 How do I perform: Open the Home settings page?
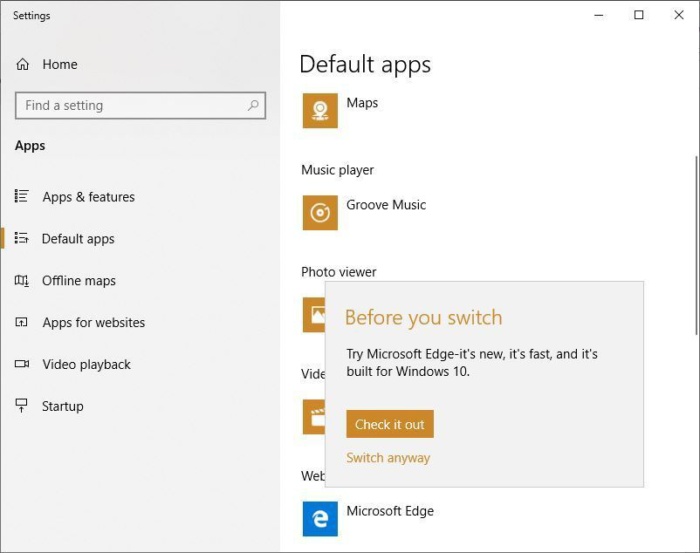(x=60, y=64)
